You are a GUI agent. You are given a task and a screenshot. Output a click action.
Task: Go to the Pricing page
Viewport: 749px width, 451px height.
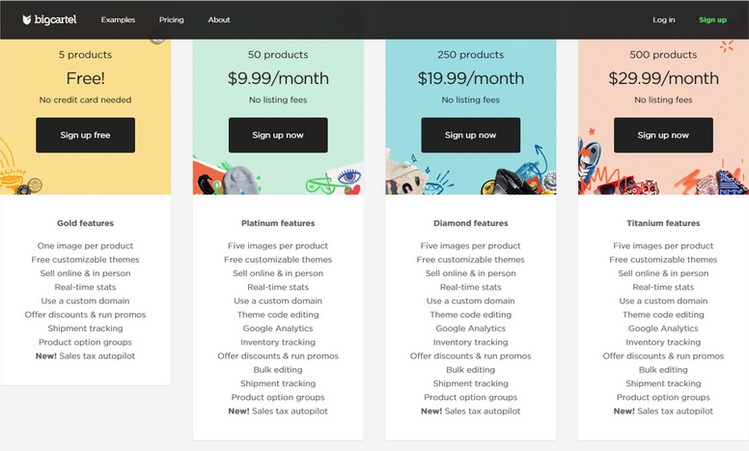[171, 20]
